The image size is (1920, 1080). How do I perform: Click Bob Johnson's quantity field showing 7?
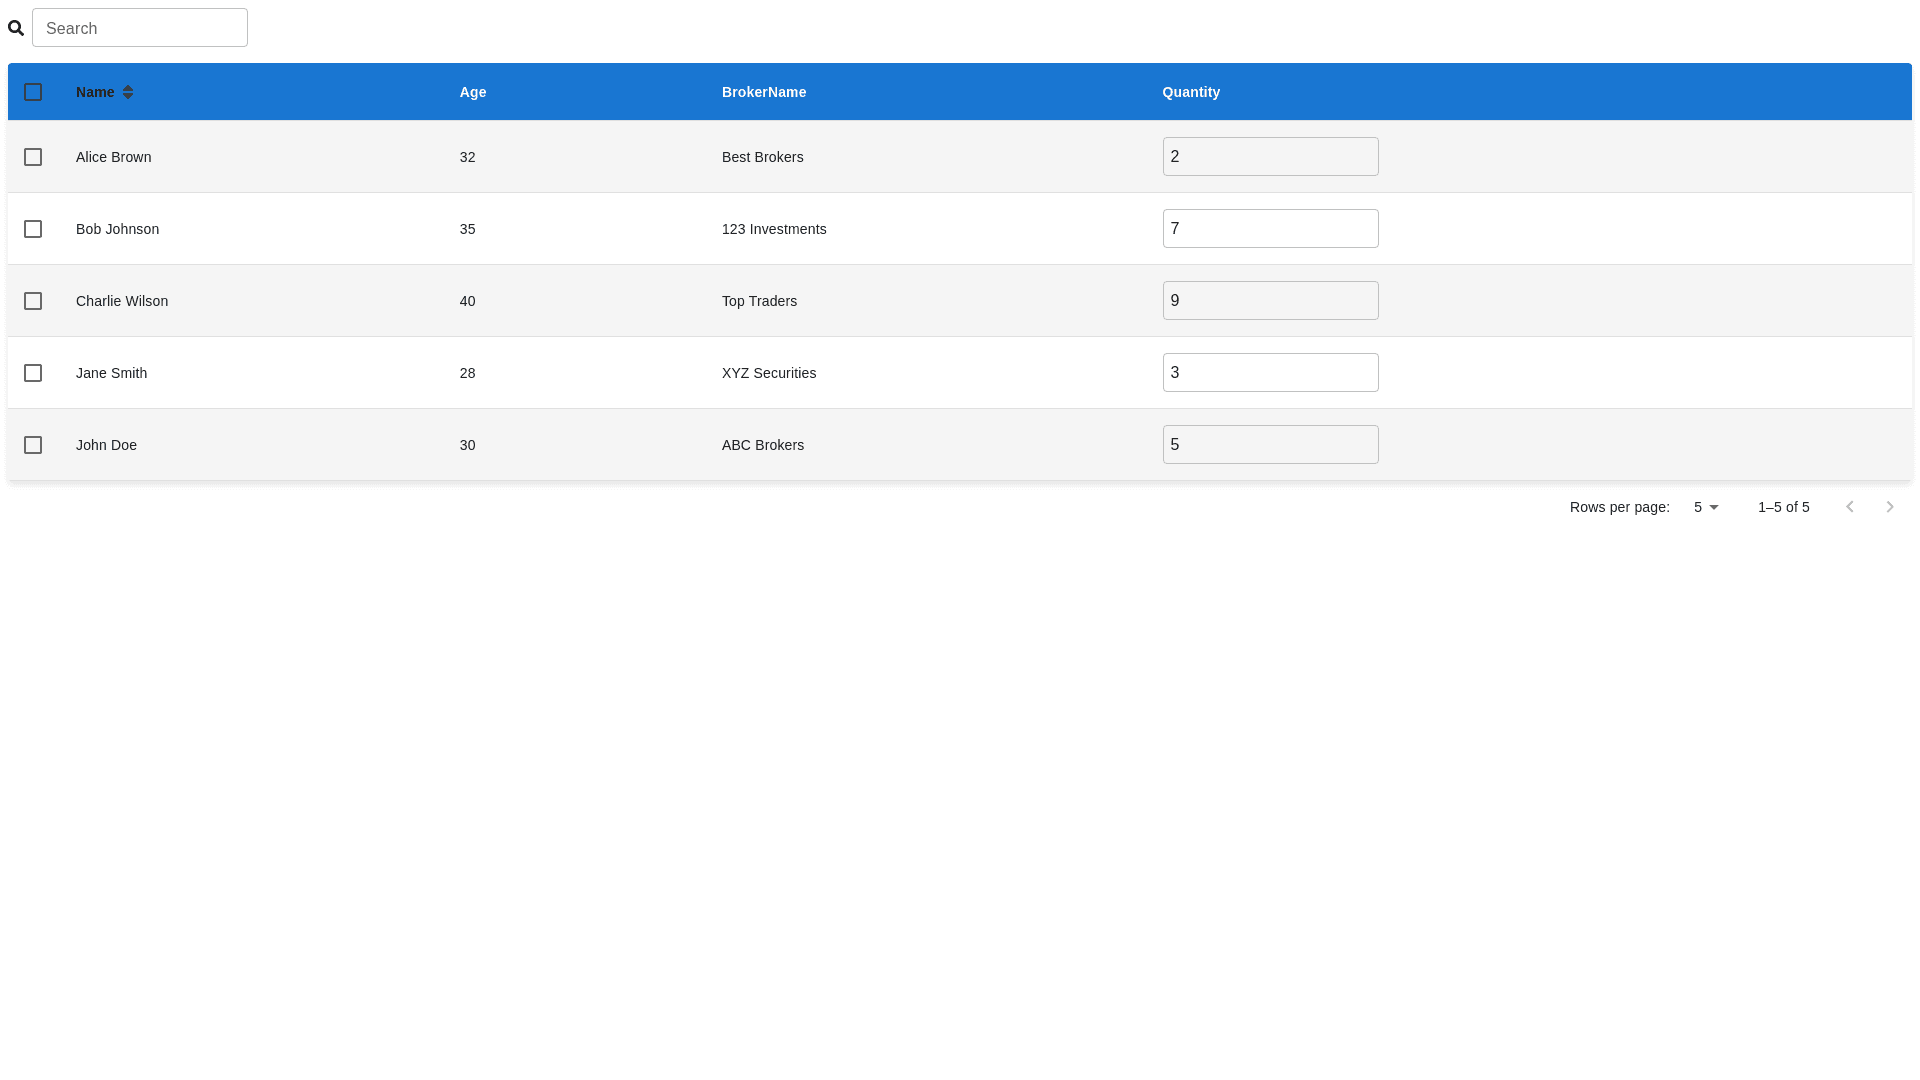pos(1270,229)
